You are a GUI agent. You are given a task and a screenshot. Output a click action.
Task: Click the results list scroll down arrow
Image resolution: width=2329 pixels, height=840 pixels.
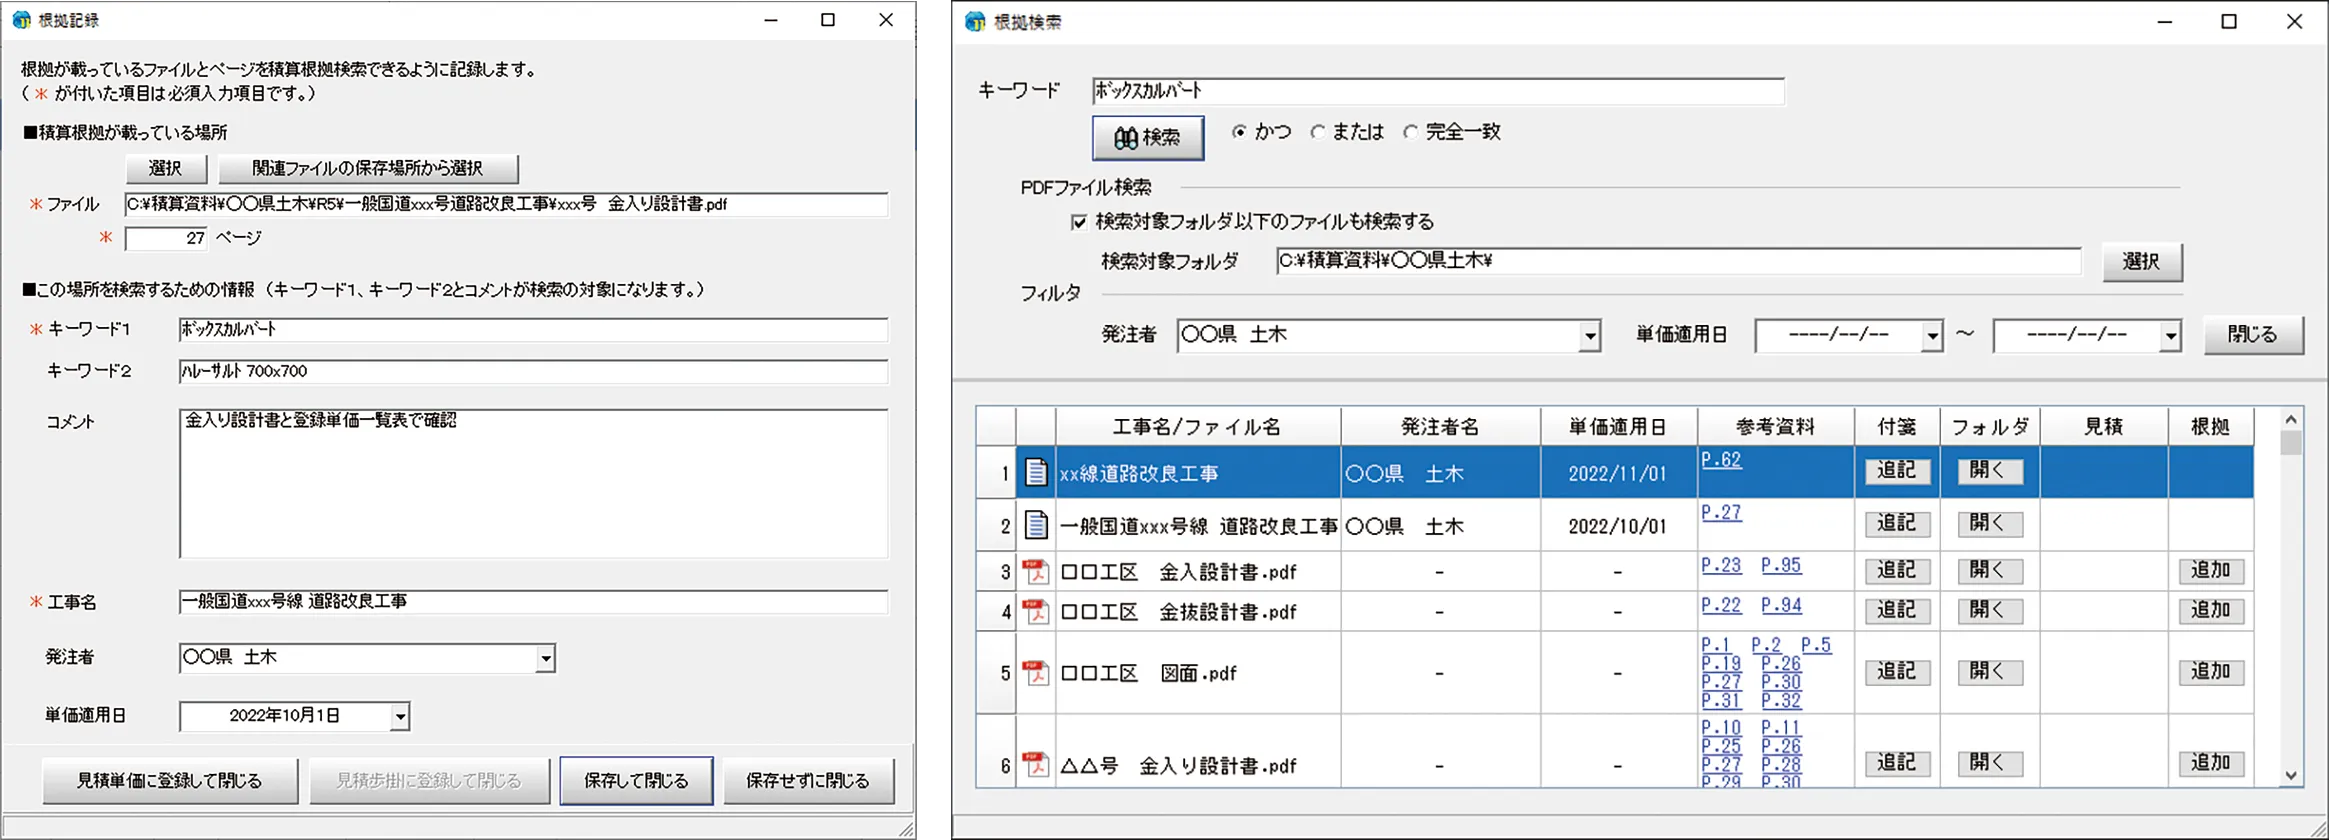click(x=2291, y=775)
